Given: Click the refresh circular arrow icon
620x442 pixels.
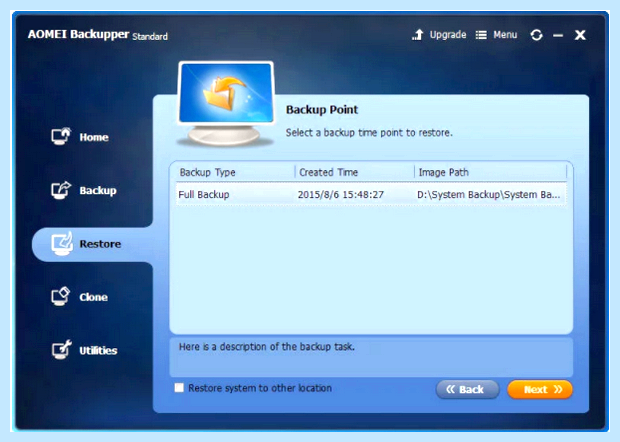Looking at the screenshot, I should click(536, 35).
